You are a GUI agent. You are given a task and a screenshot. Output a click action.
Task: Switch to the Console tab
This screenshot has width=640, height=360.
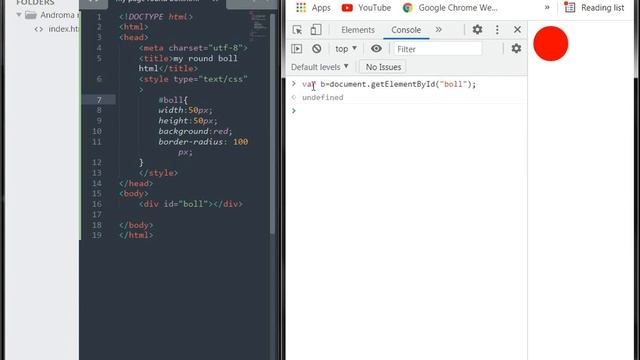click(x=406, y=30)
